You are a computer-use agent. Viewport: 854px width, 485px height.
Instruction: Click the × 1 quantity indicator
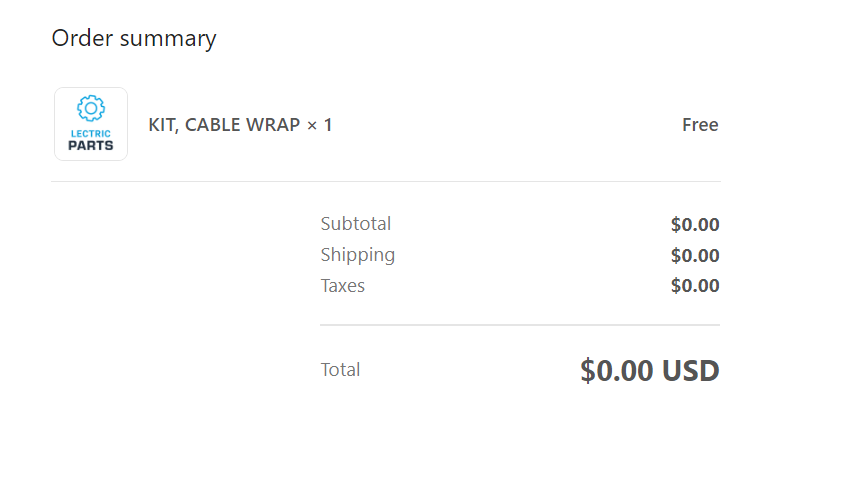[x=320, y=125]
